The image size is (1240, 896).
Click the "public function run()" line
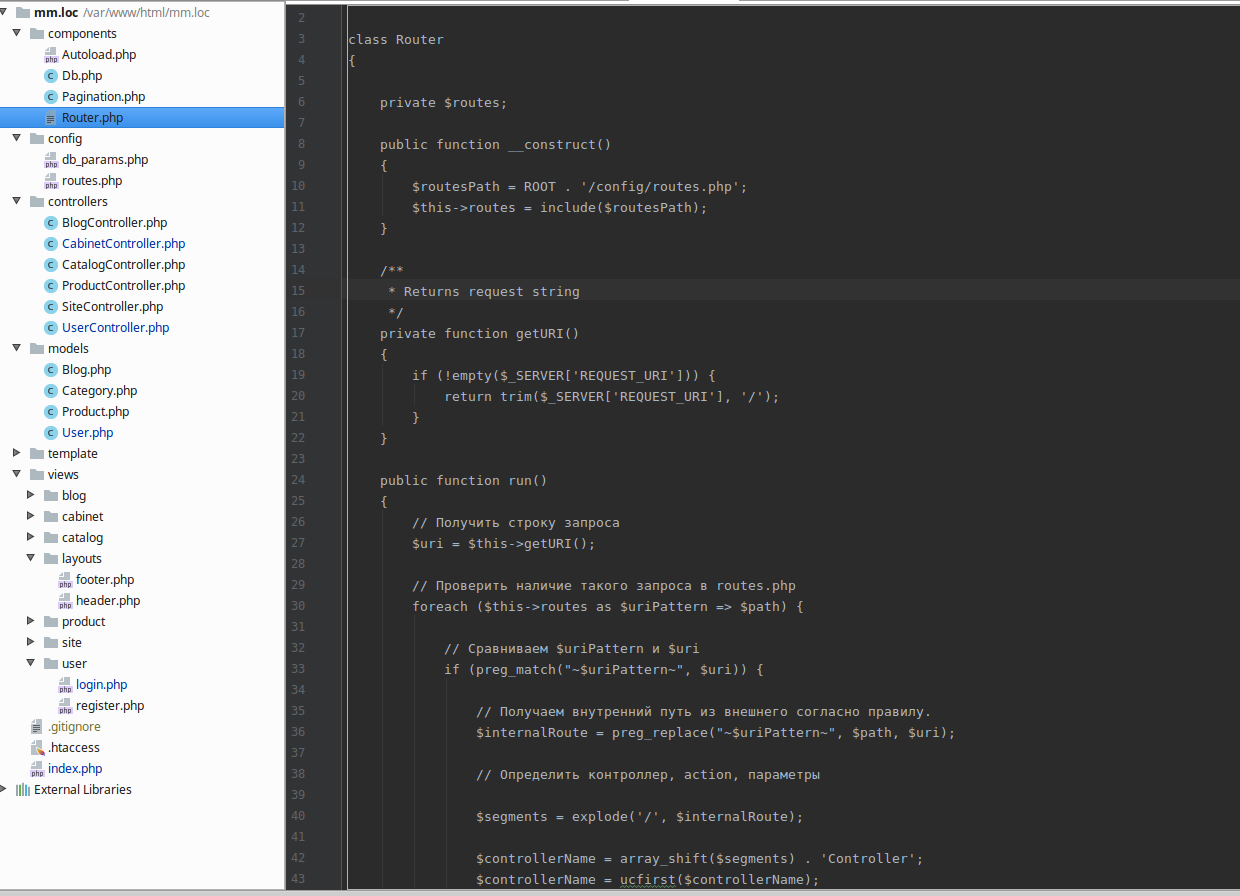point(464,480)
